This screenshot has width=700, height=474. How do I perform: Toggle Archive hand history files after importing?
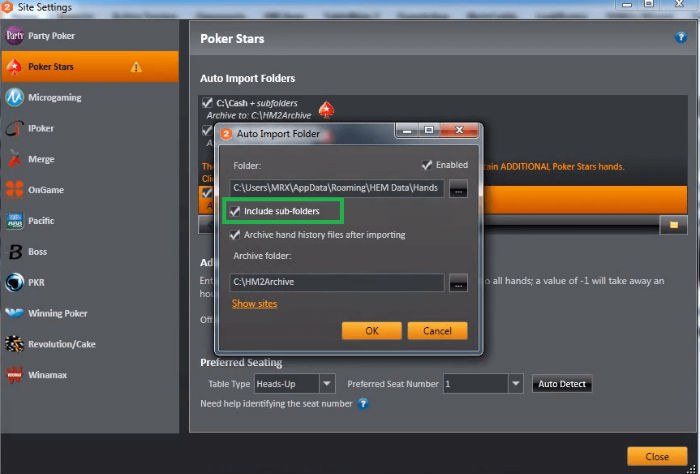(x=235, y=235)
